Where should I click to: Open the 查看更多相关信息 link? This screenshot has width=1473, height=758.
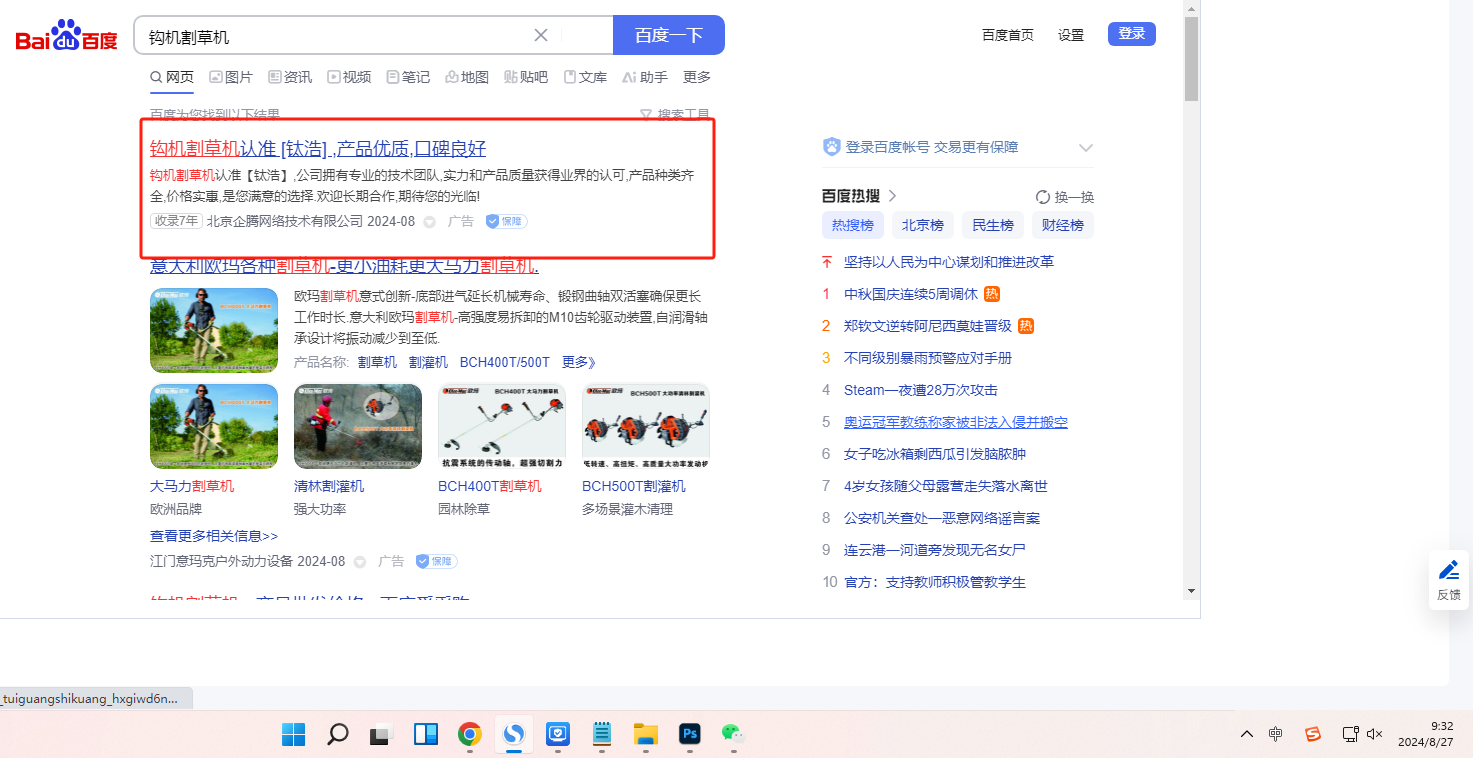click(214, 536)
